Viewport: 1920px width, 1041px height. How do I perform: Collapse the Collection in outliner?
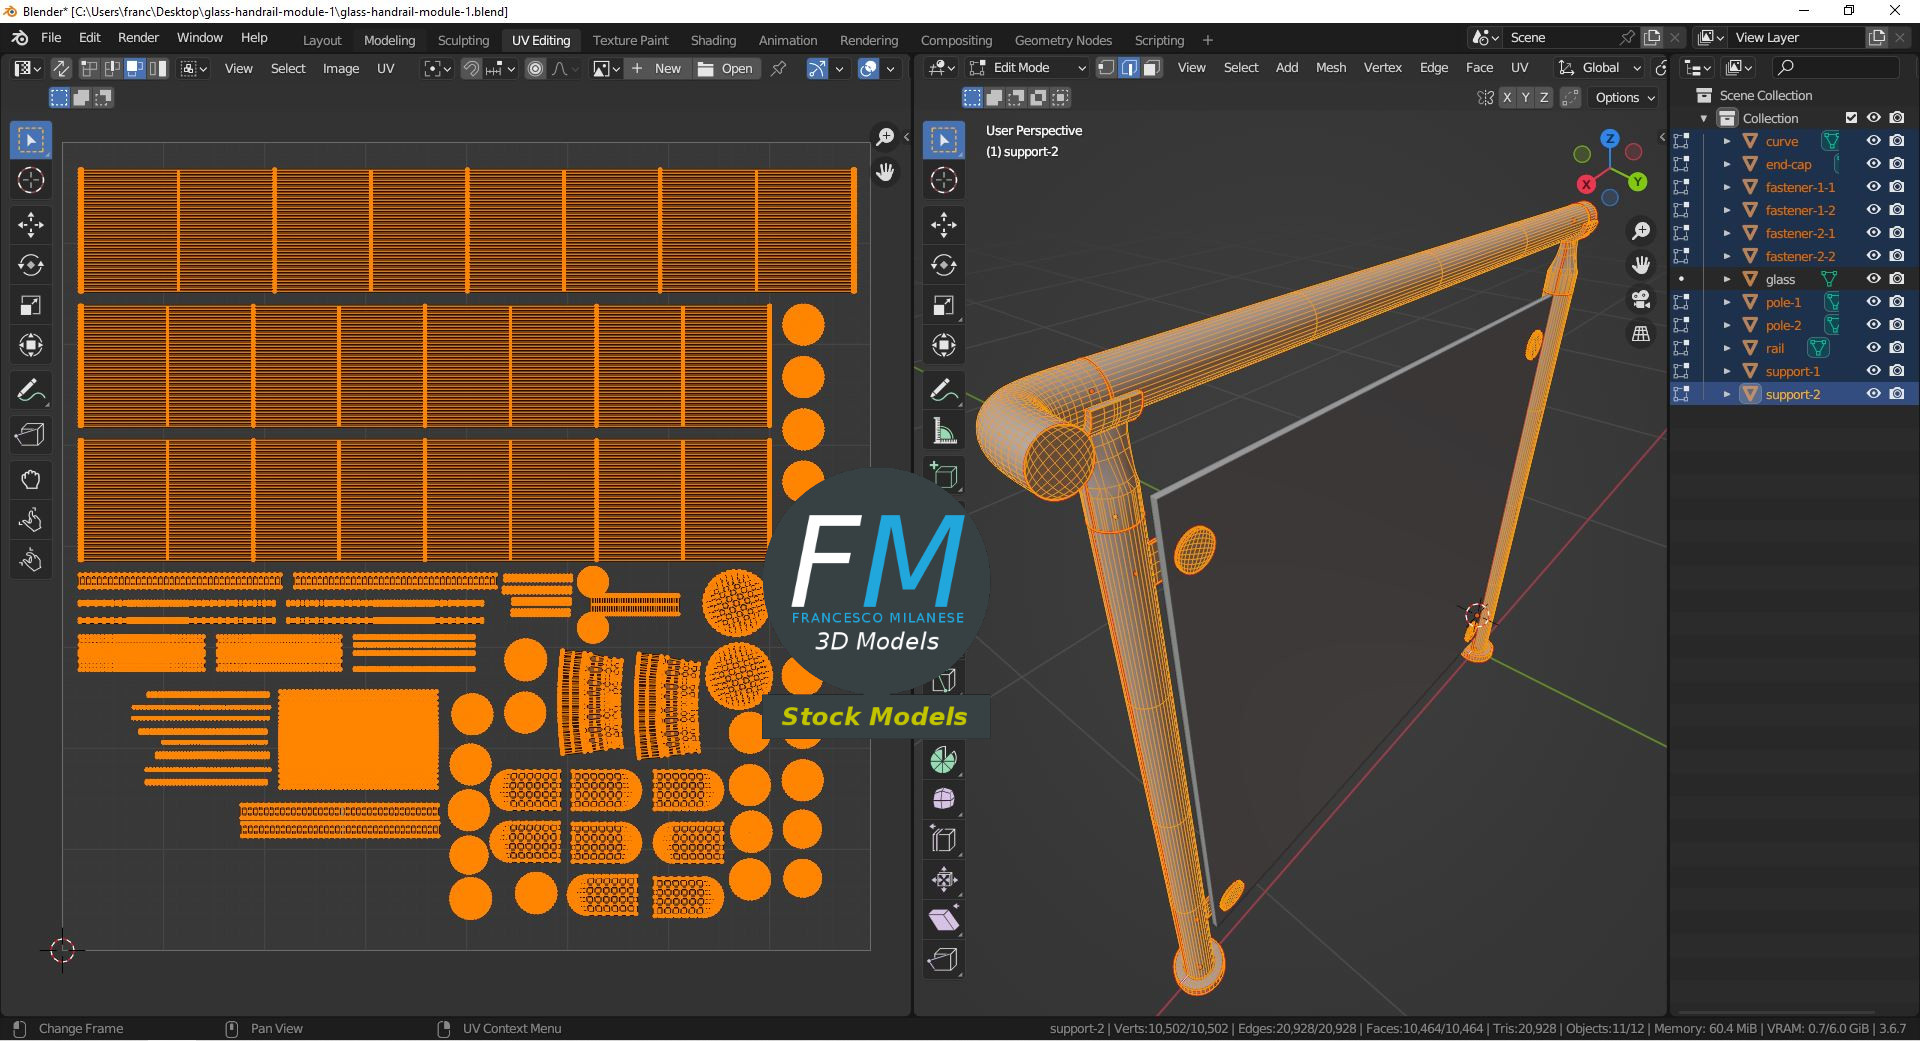pos(1705,118)
